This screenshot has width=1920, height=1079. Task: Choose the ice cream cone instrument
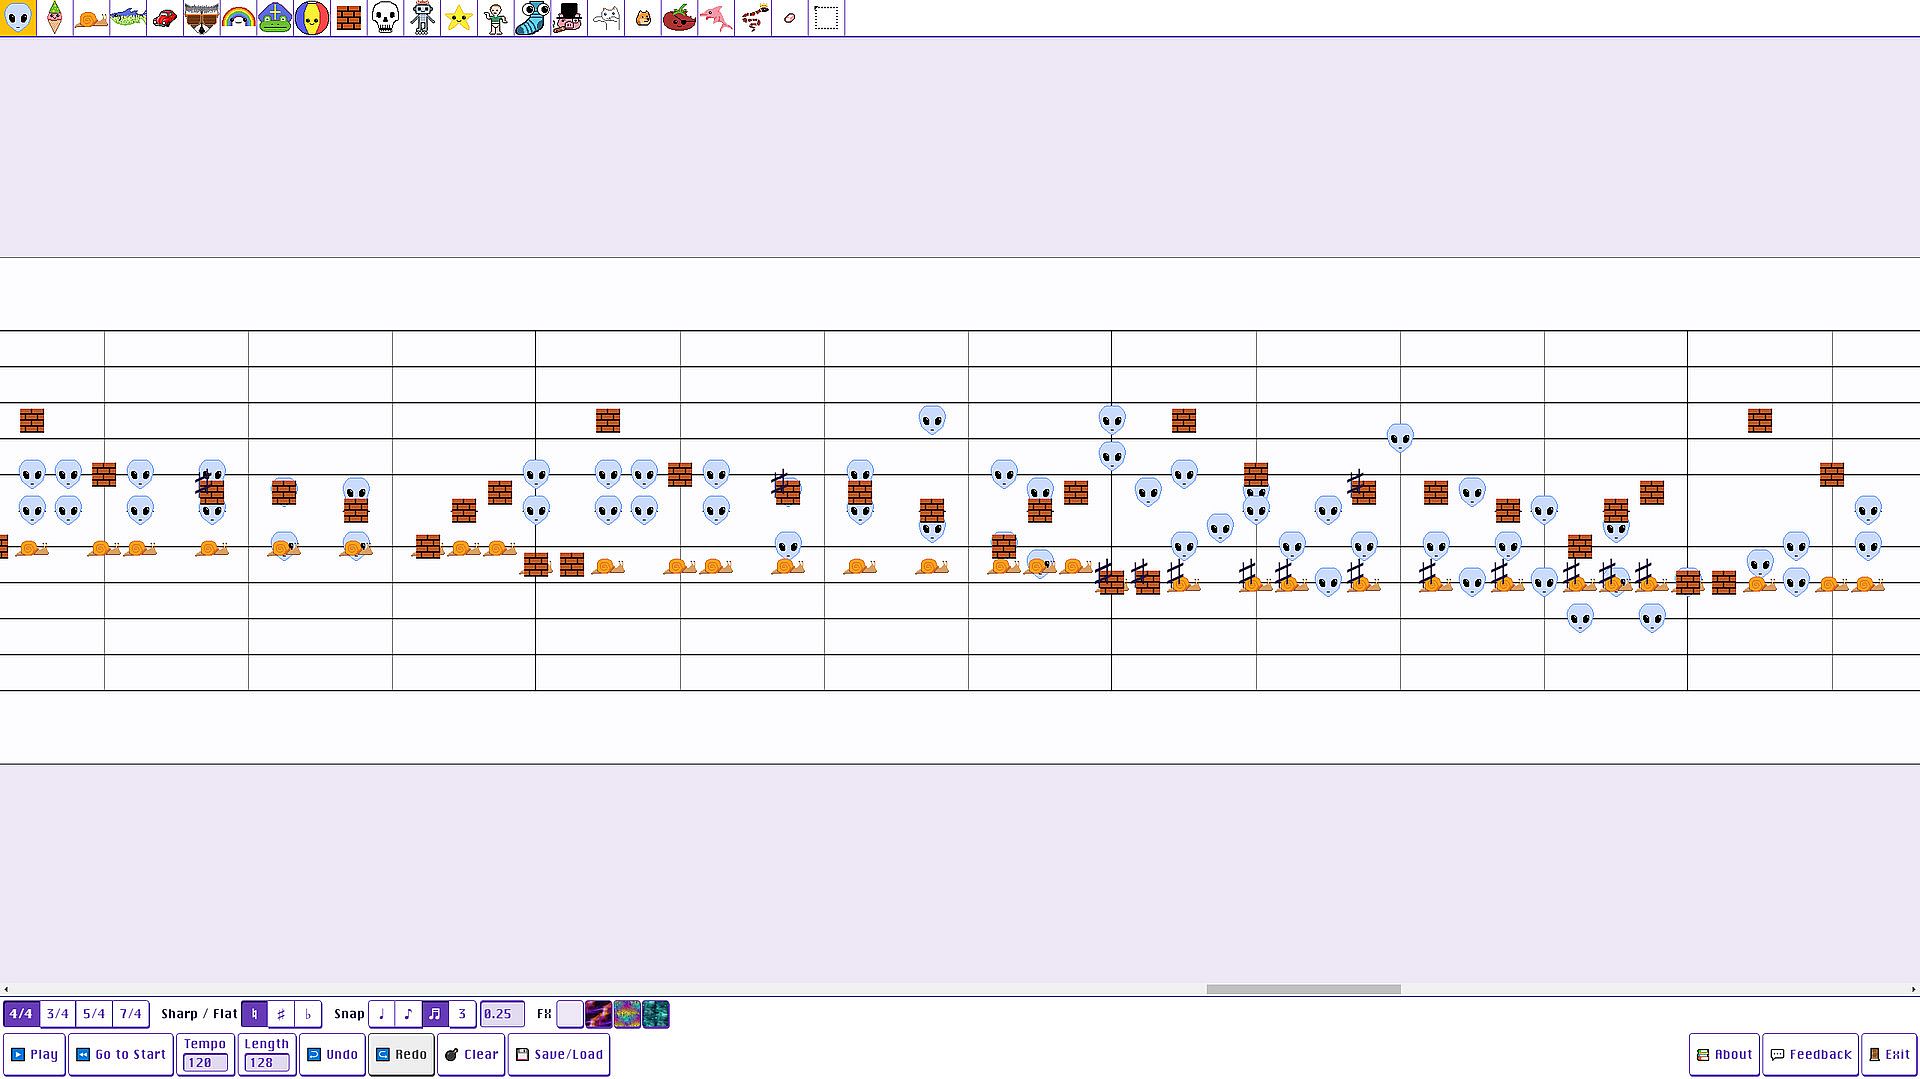pyautogui.click(x=55, y=18)
